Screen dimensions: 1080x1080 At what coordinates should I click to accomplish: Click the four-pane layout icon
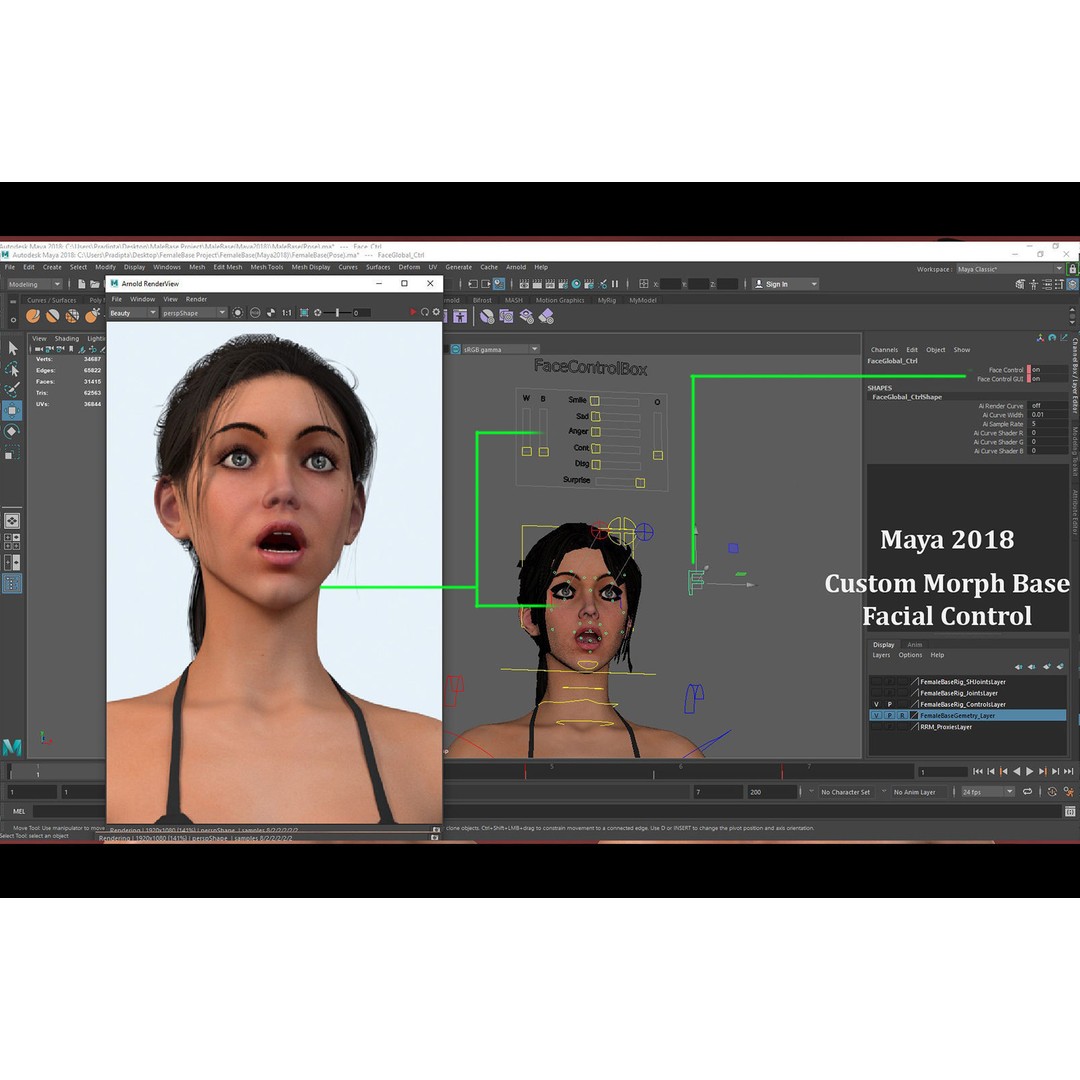point(12,541)
